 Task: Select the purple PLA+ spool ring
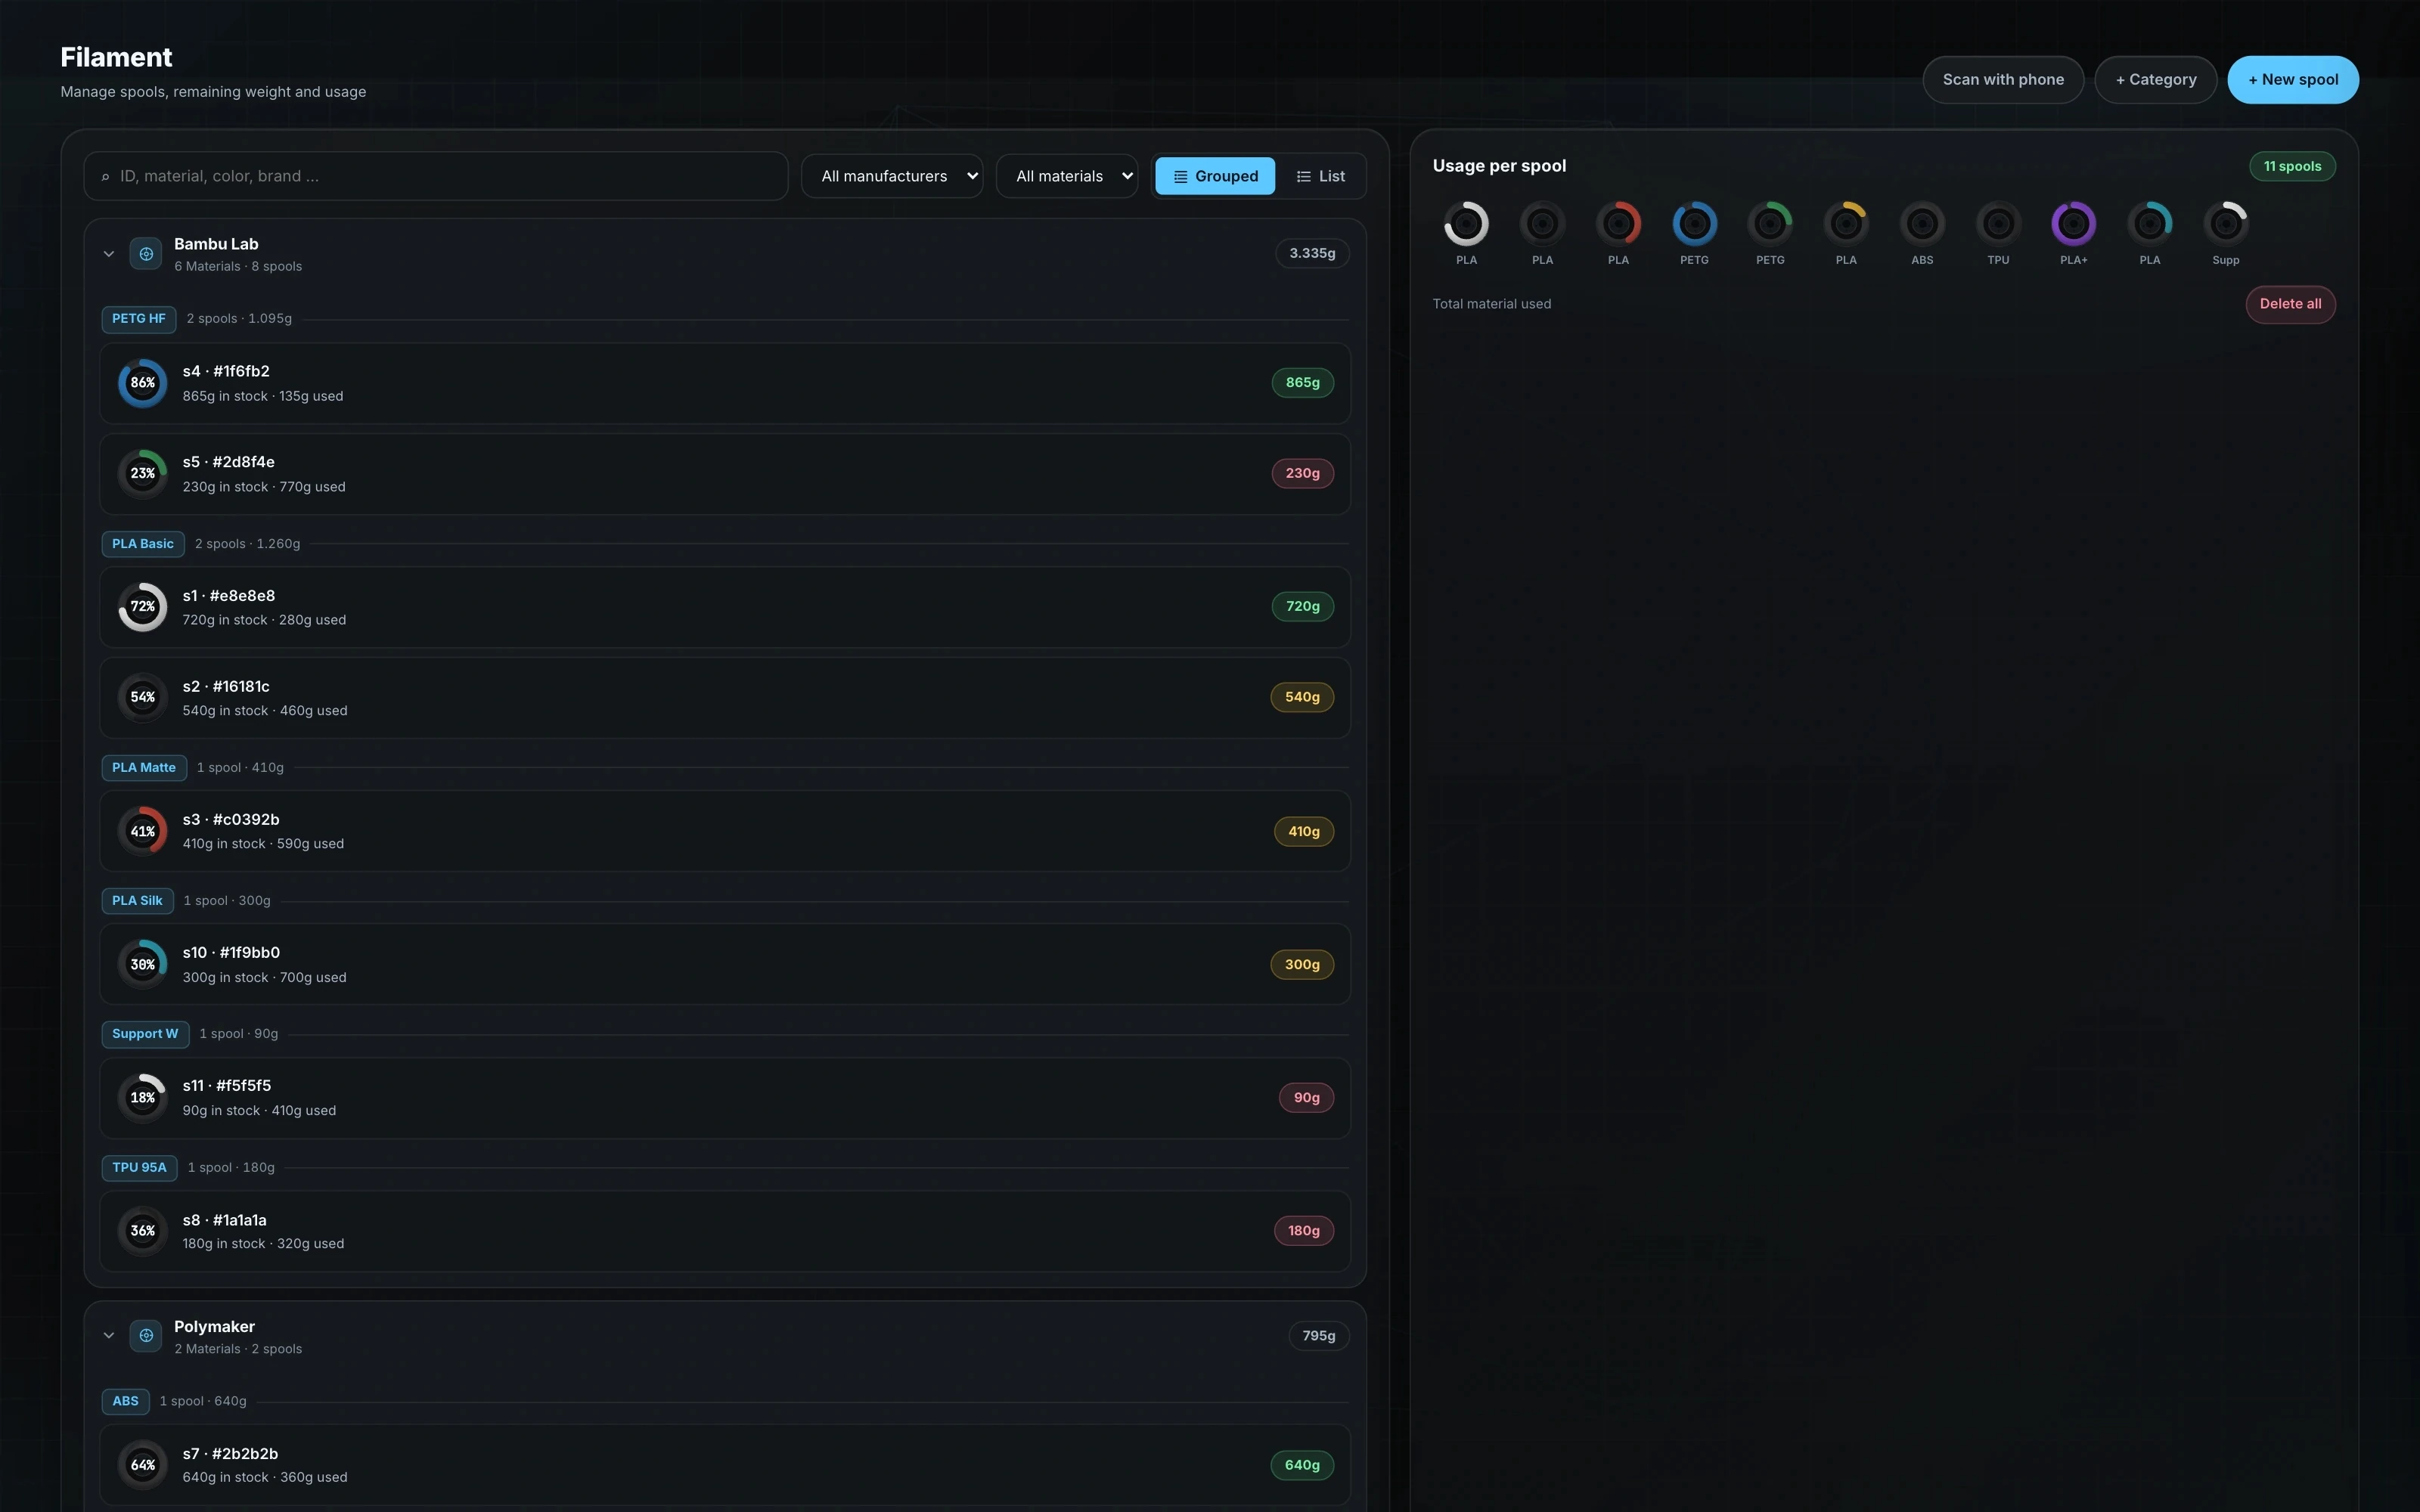[x=2074, y=224]
